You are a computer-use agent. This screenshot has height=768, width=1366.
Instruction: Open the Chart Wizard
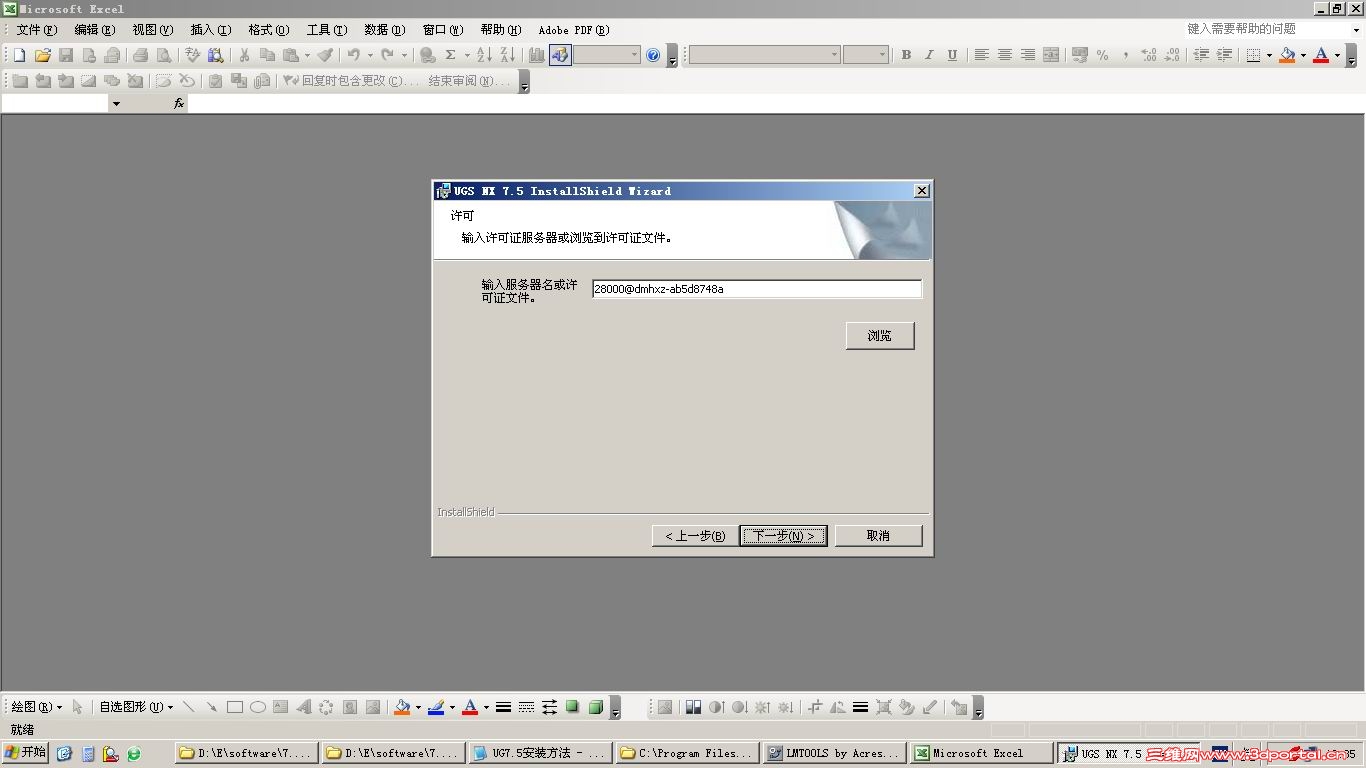[x=536, y=55]
